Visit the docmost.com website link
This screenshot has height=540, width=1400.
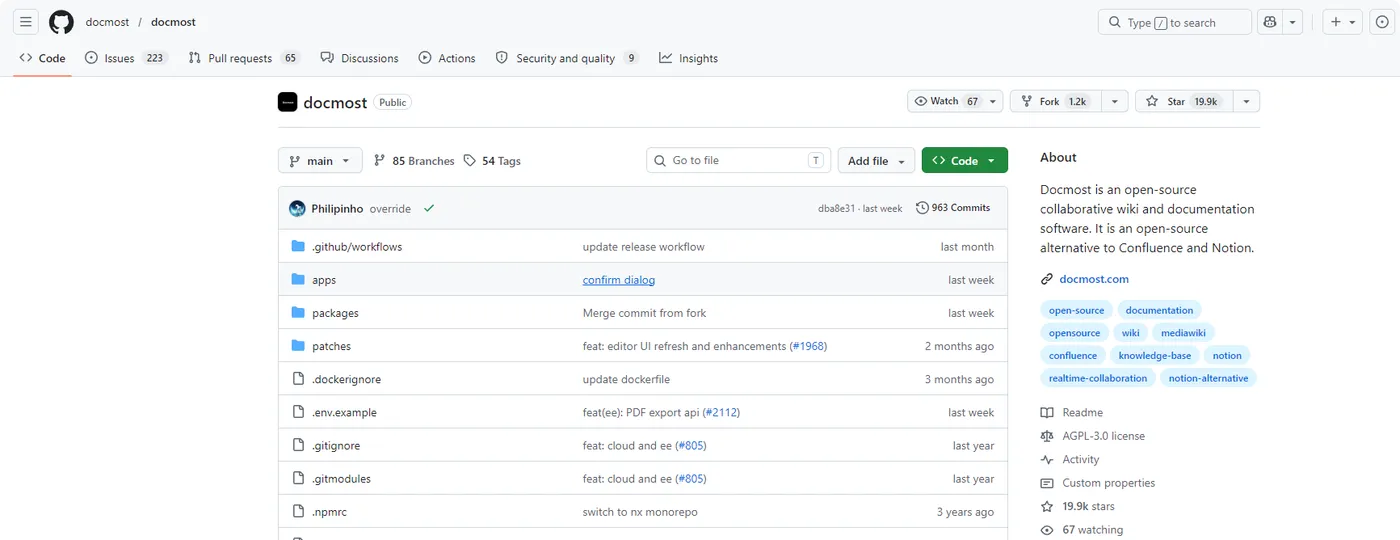pos(1094,279)
